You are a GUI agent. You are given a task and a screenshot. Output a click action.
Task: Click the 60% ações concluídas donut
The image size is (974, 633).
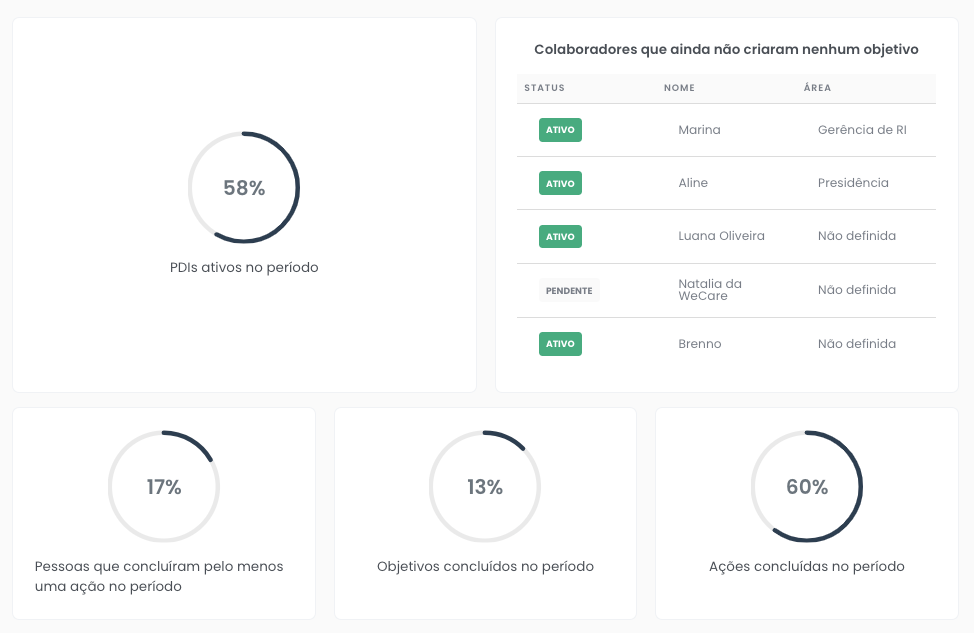806,487
